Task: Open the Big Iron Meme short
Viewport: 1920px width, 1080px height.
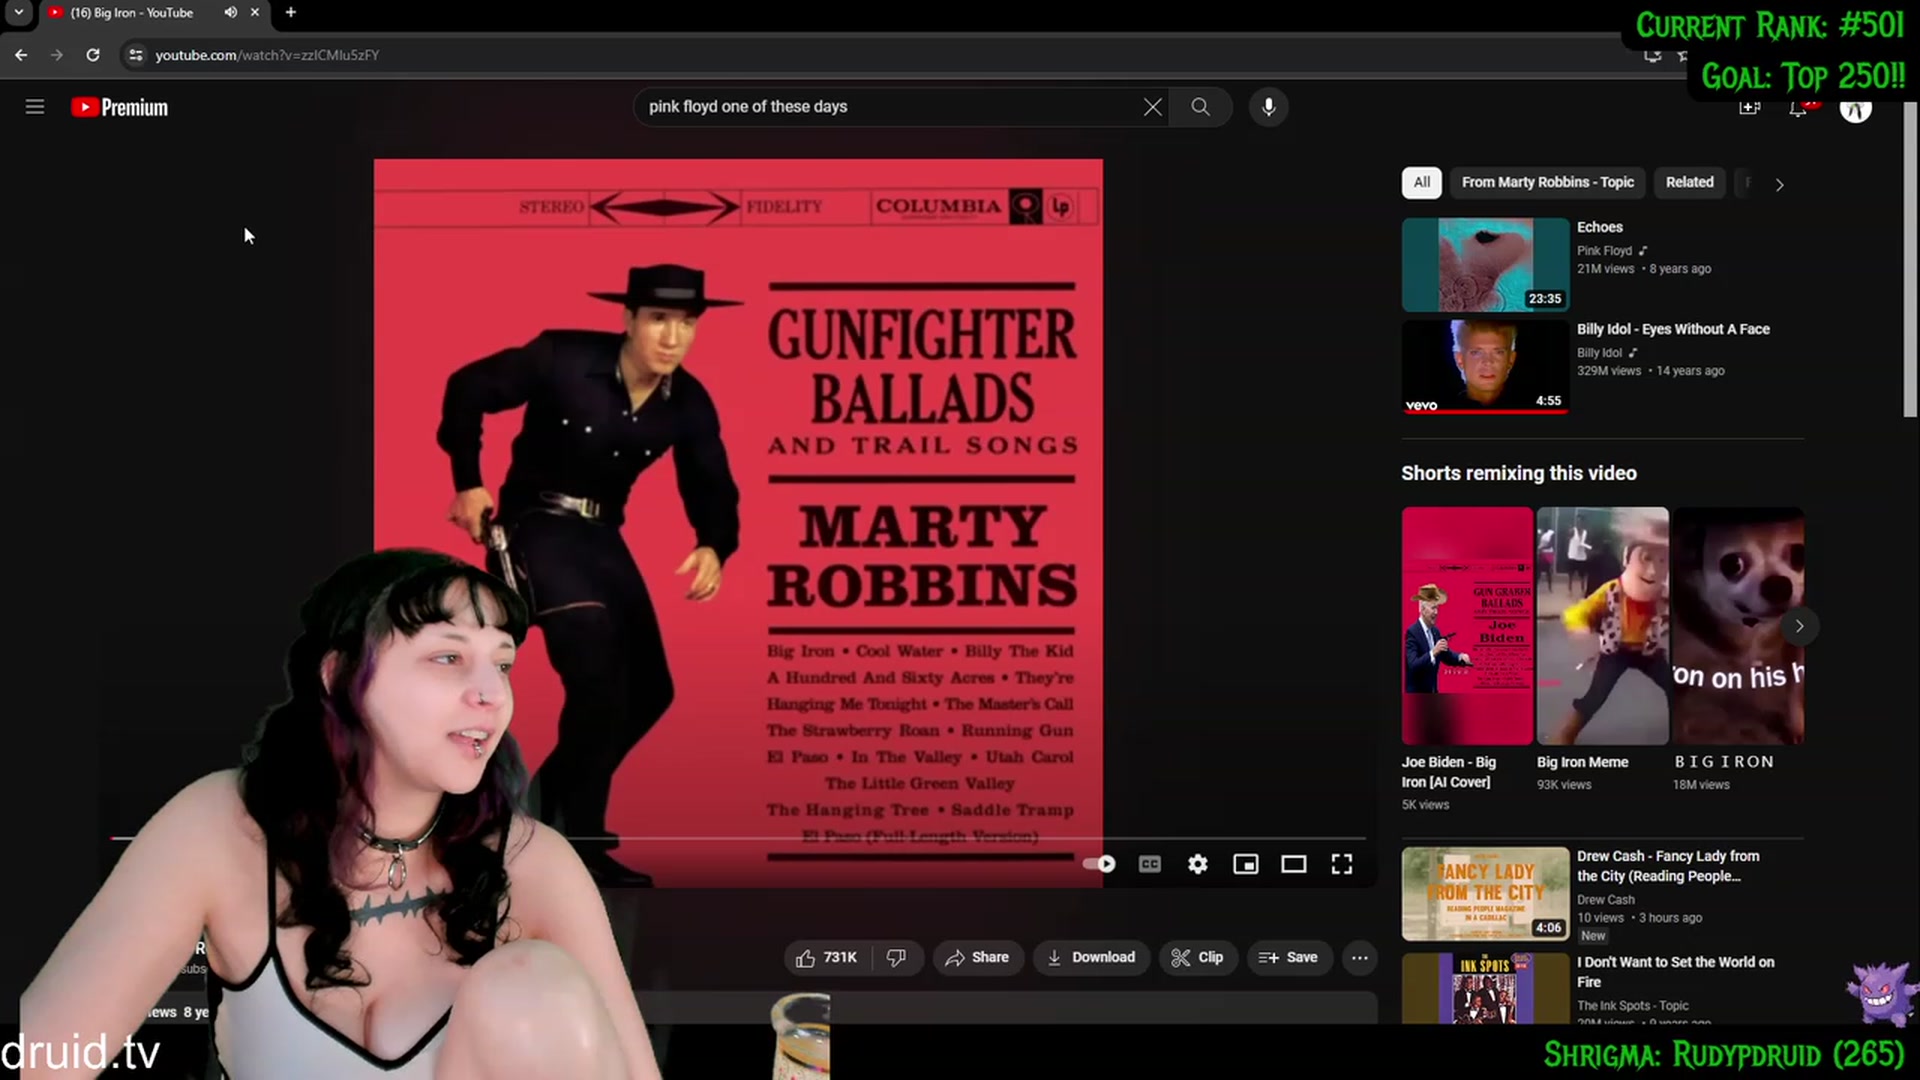Action: 1602,626
